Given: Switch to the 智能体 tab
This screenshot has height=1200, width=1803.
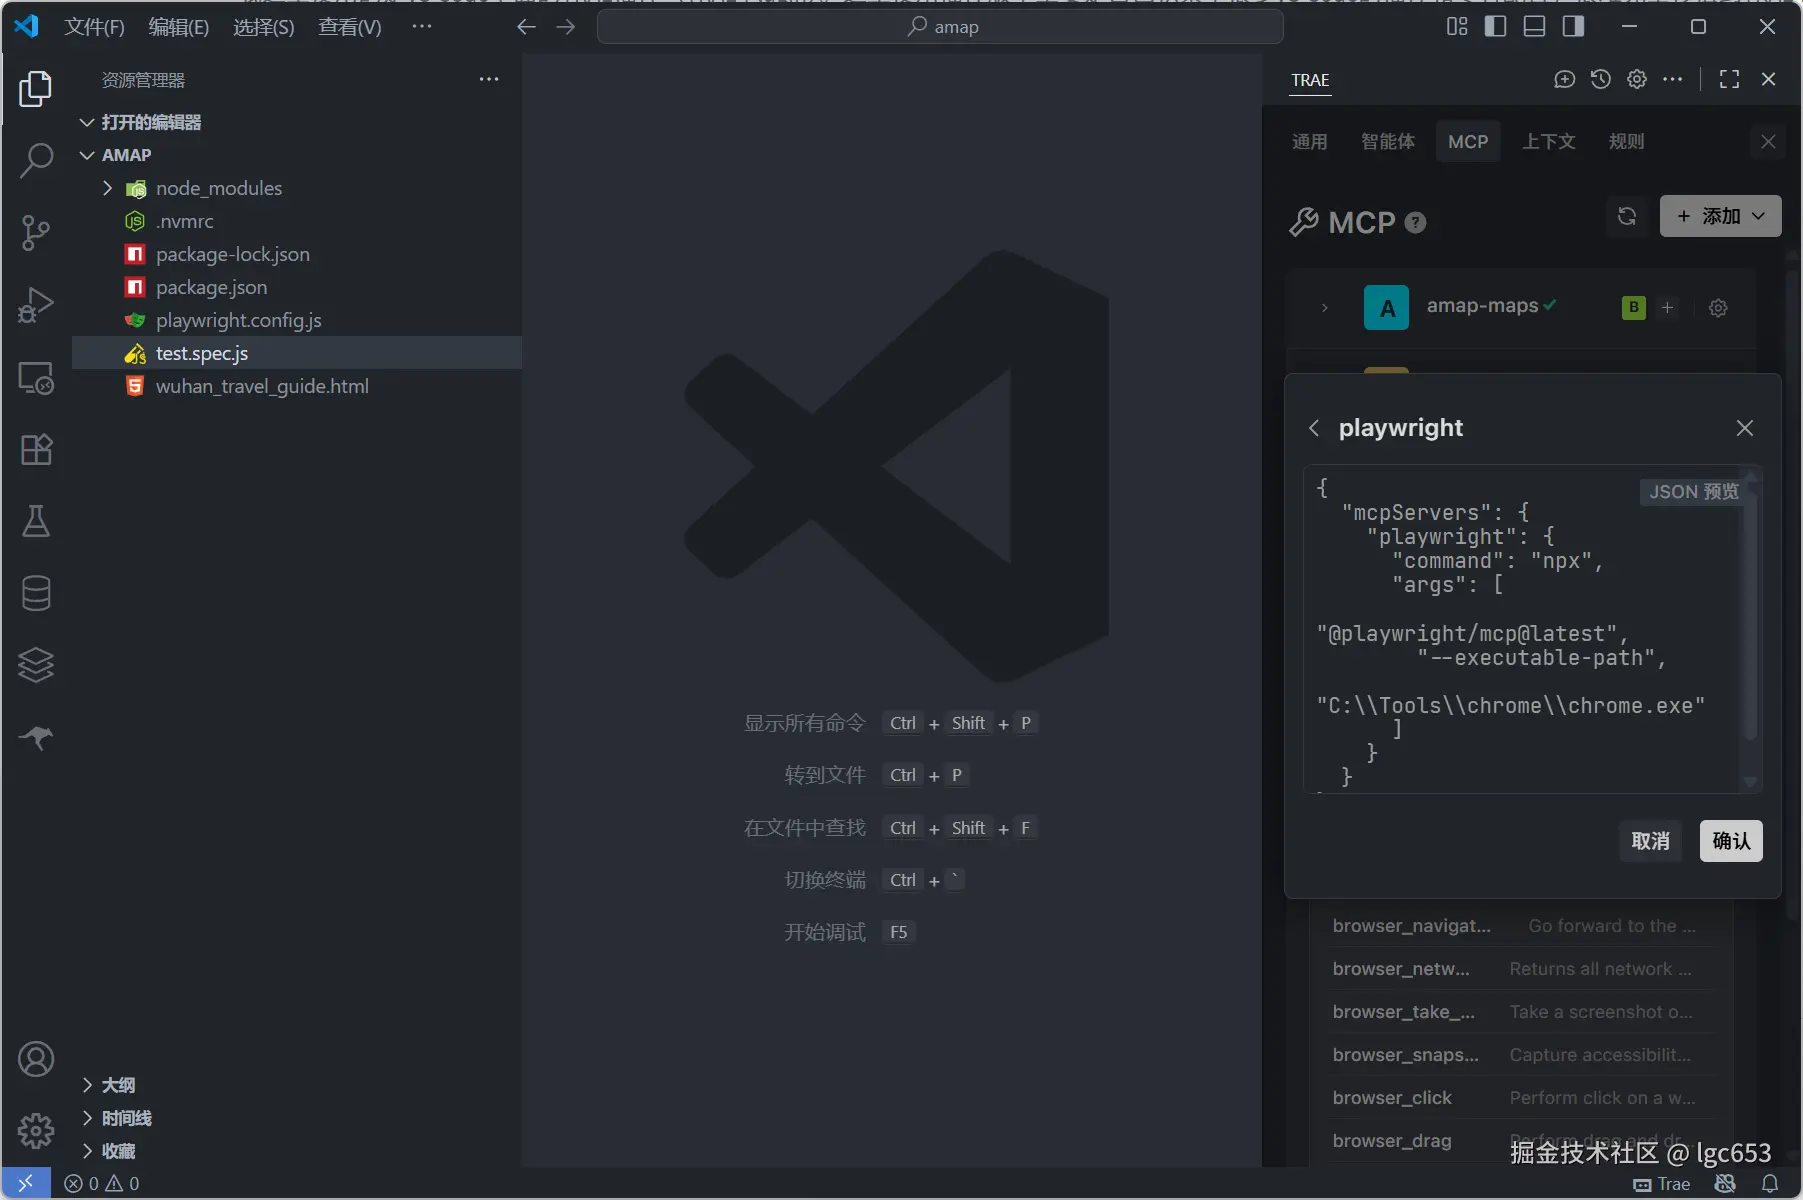Looking at the screenshot, I should [x=1388, y=142].
